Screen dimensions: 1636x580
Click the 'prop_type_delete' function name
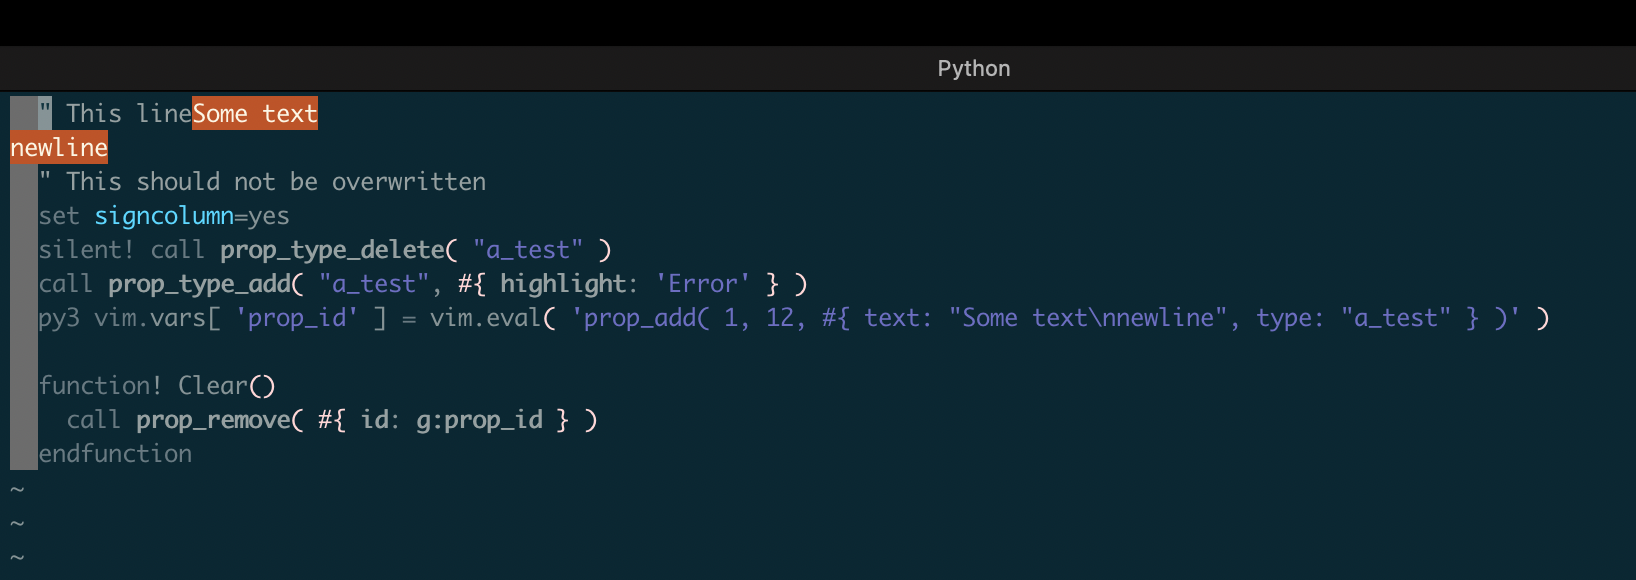[332, 250]
